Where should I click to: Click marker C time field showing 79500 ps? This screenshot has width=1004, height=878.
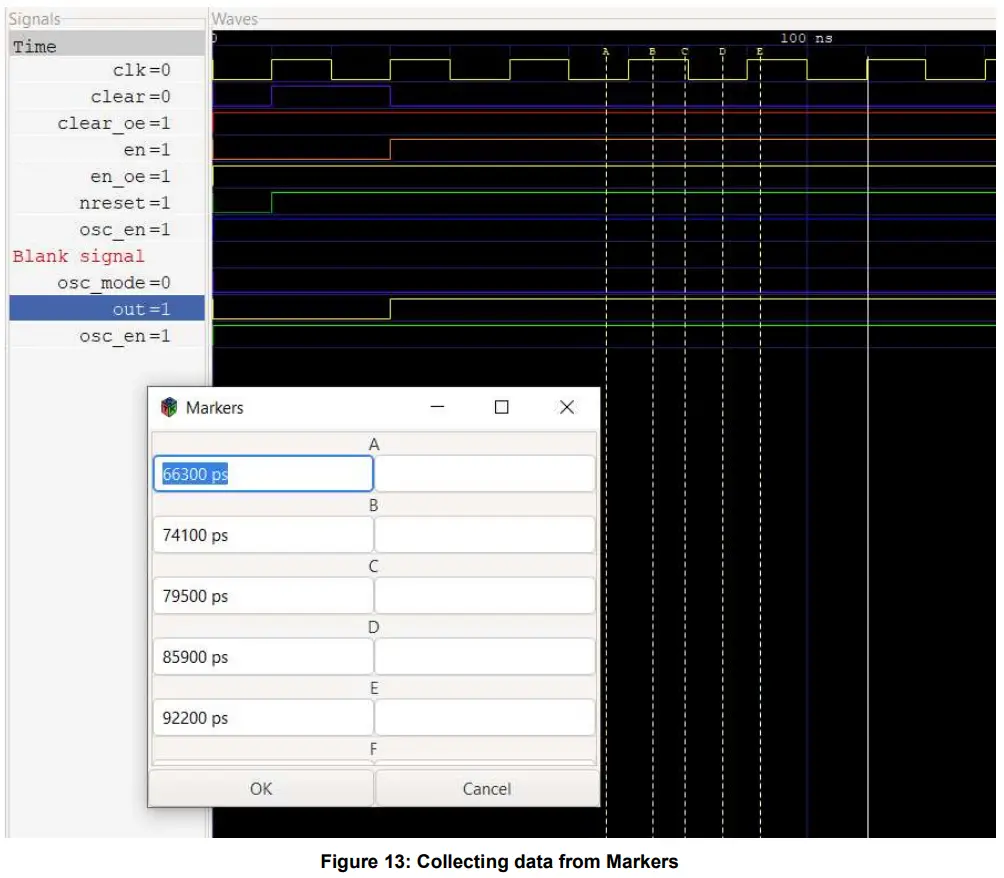[x=263, y=596]
